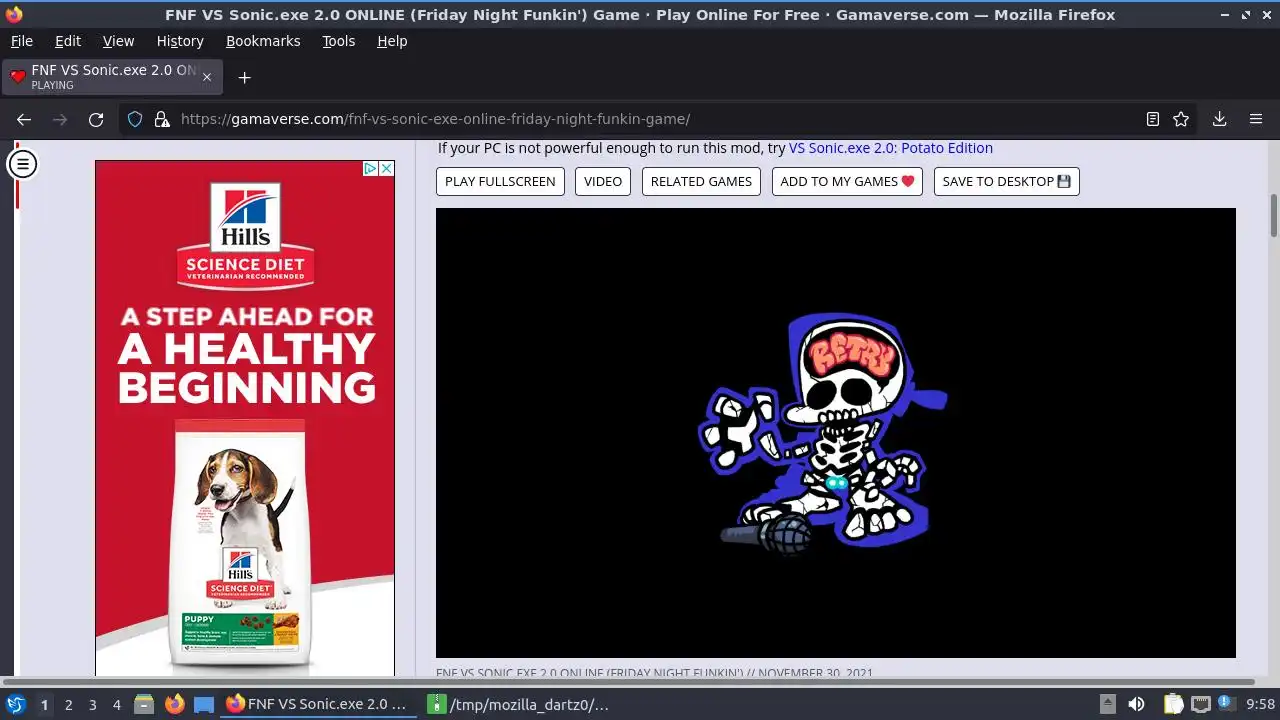This screenshot has height=720, width=1280.
Task: View site security padlock info
Action: (x=162, y=119)
